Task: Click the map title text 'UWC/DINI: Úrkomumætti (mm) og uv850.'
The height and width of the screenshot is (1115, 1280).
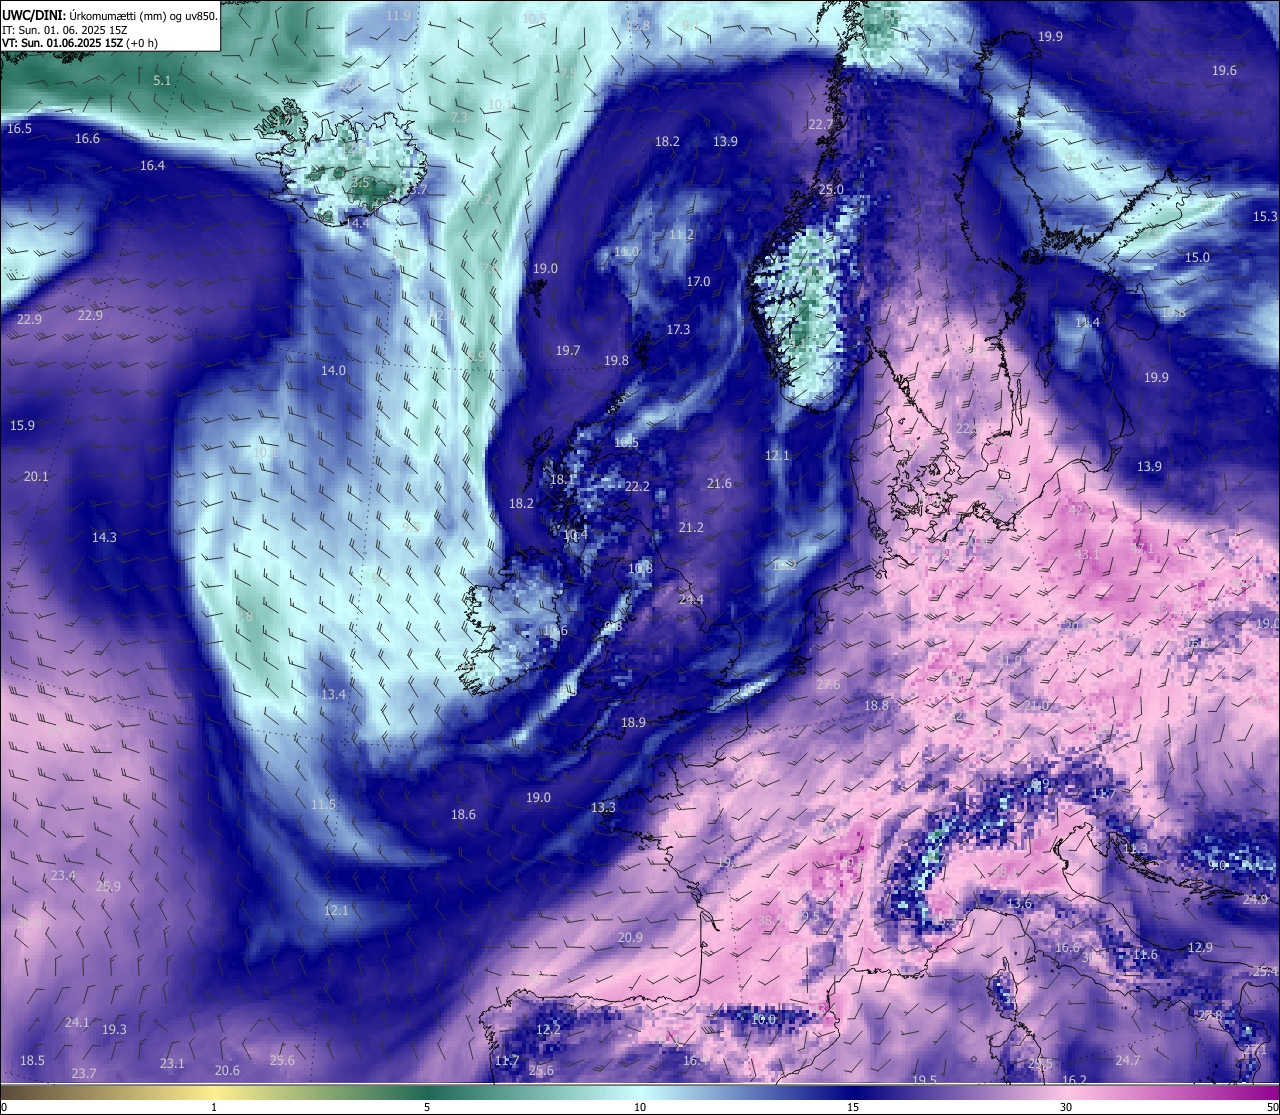Action: pyautogui.click(x=109, y=15)
